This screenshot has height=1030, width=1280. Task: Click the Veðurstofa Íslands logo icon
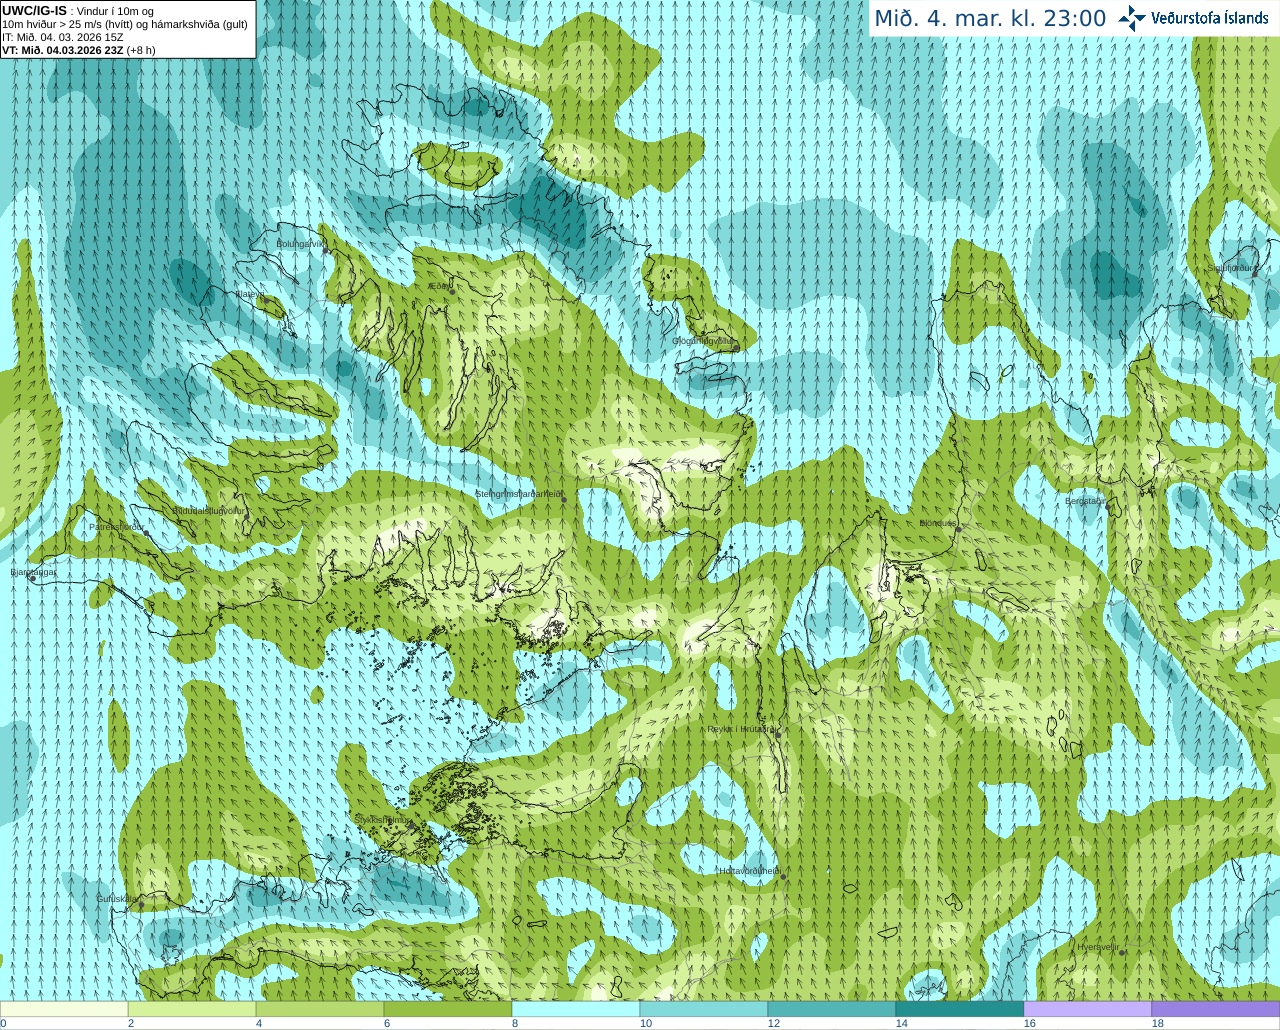[1132, 18]
